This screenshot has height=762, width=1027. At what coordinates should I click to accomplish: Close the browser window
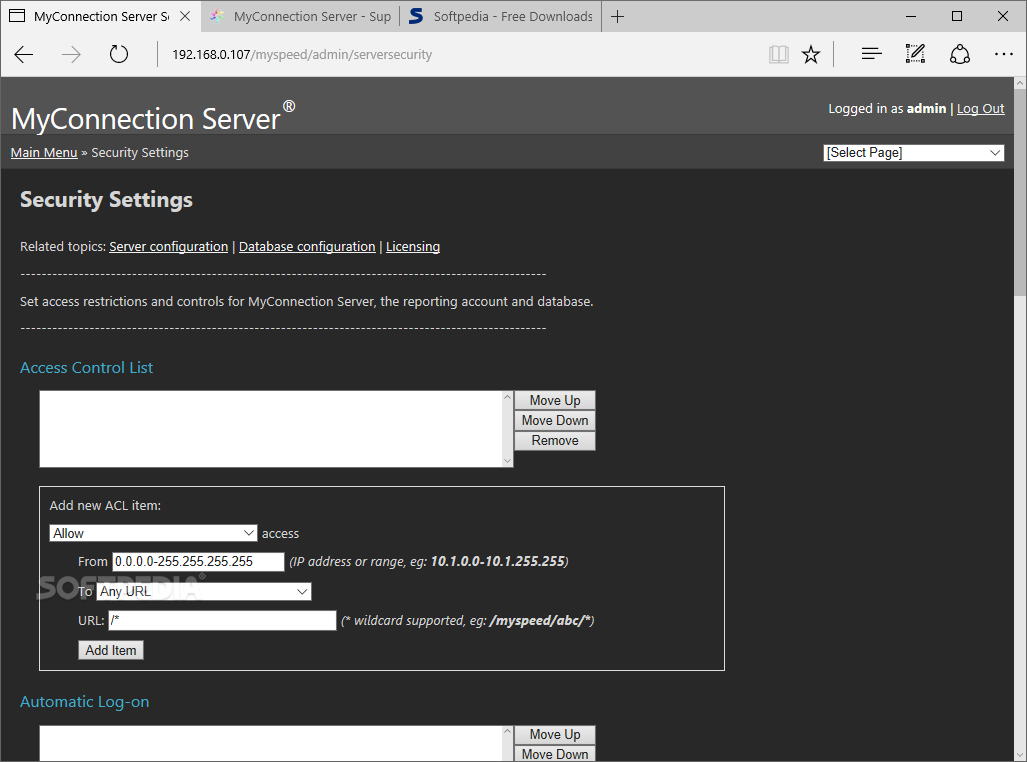[x=1003, y=16]
